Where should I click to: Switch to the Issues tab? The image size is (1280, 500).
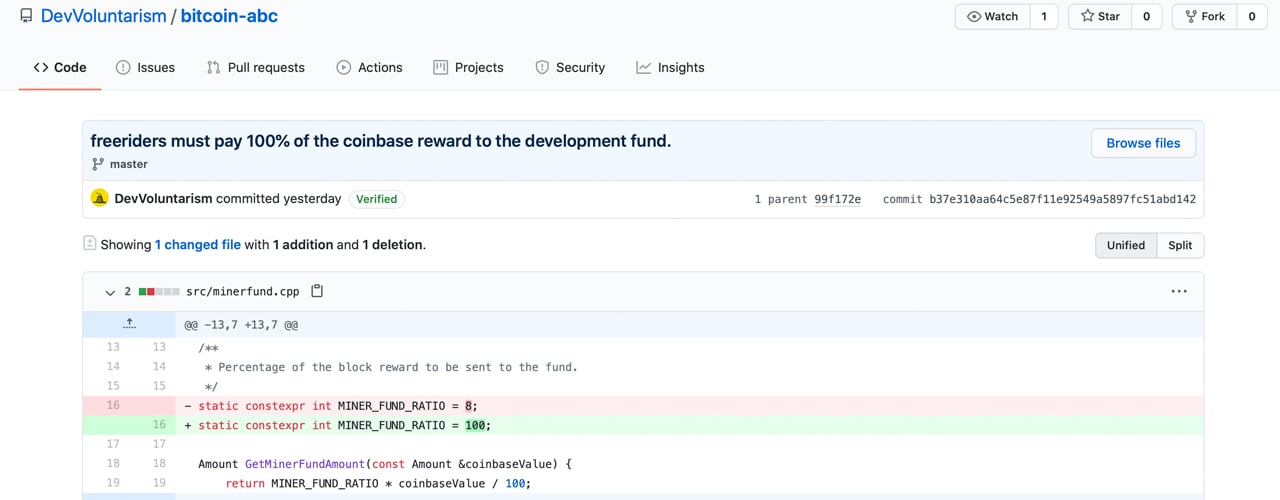(x=145, y=67)
